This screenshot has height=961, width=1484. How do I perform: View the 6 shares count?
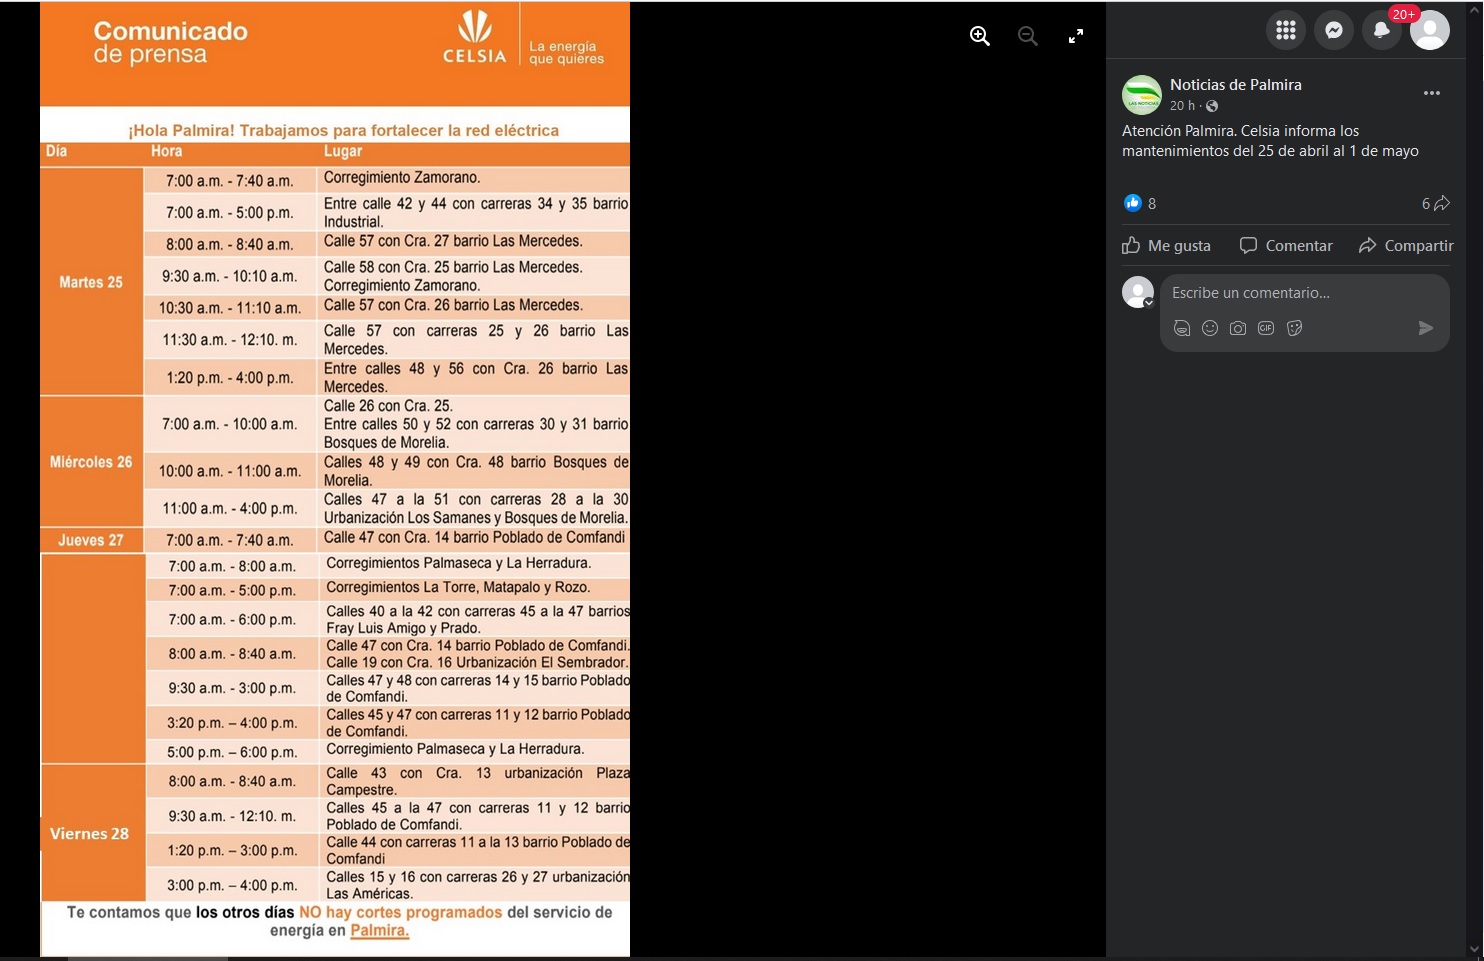click(x=1436, y=203)
